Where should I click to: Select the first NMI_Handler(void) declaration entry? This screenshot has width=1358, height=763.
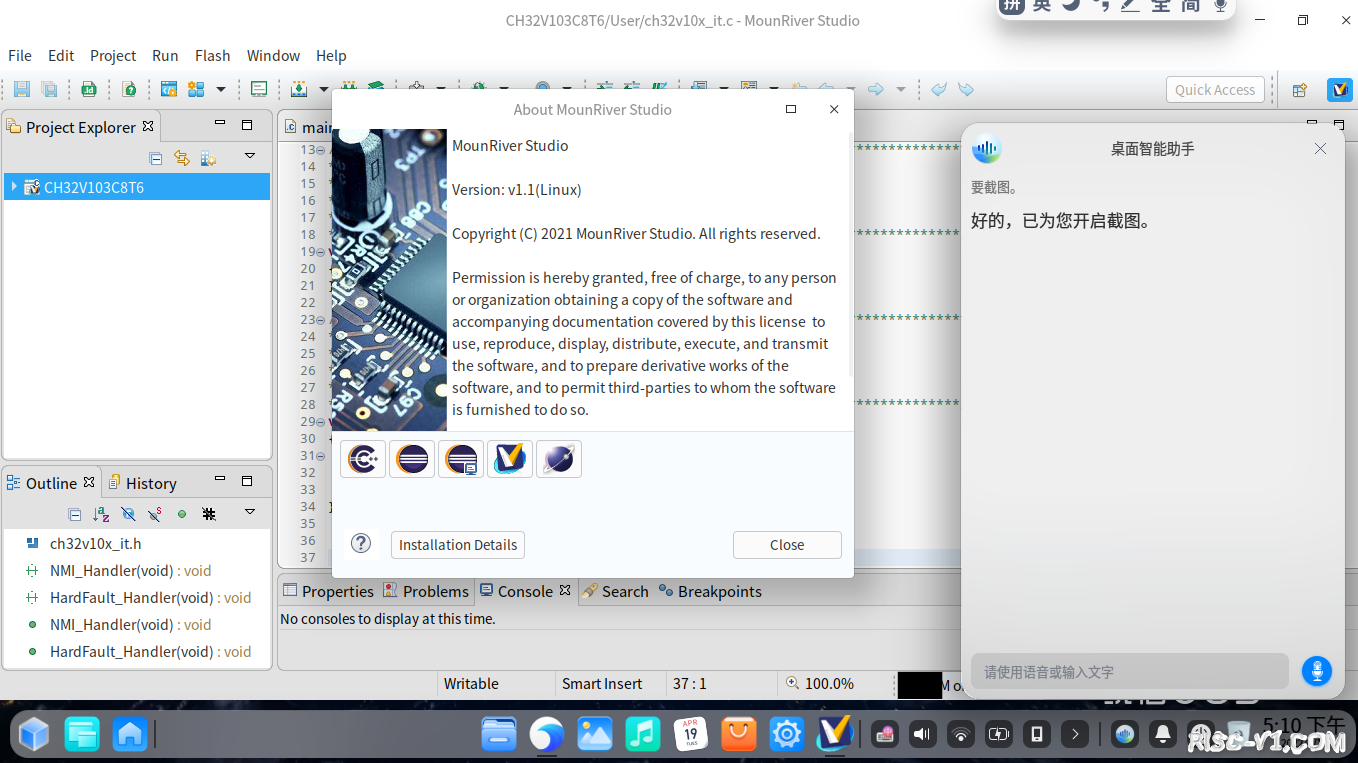[x=132, y=571]
